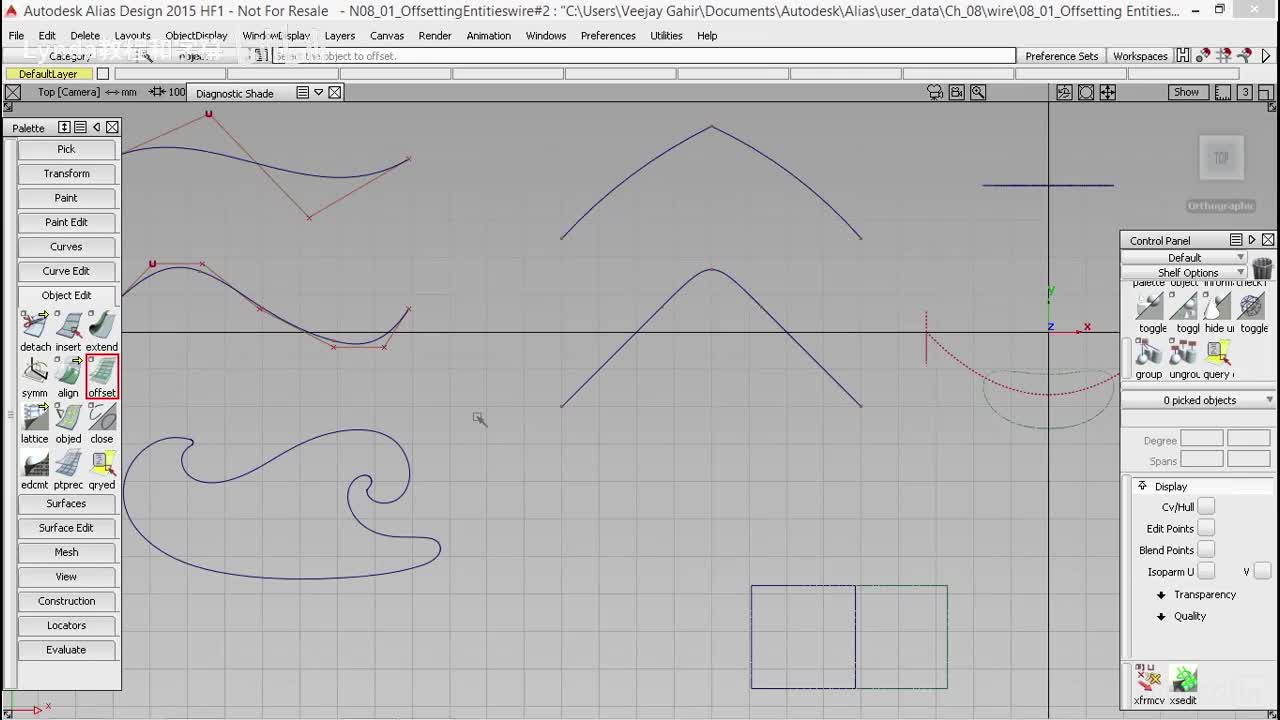
Task: Activate the offset tool icon
Action: tap(102, 371)
